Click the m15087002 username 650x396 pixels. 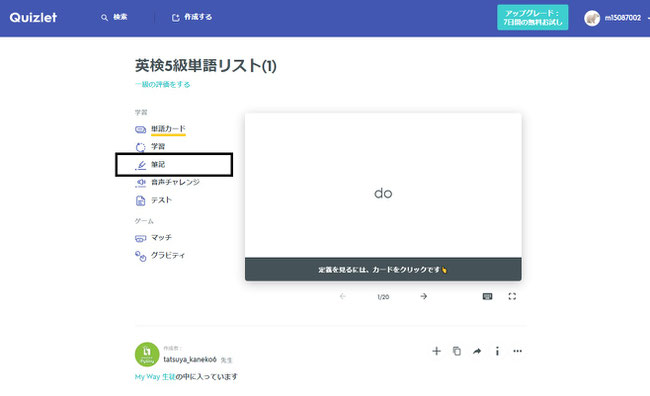pos(623,18)
